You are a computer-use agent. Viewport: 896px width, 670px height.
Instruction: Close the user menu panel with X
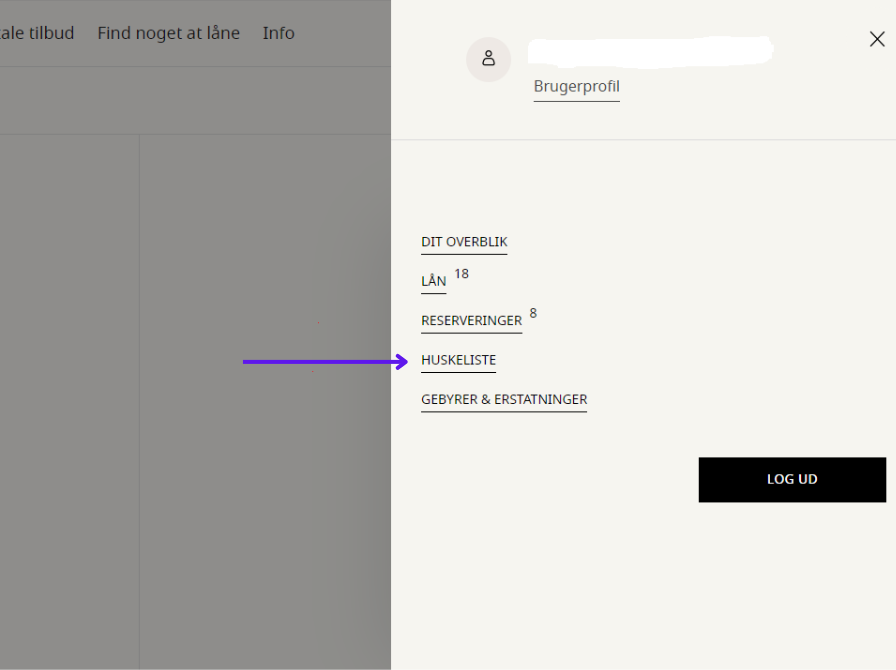[876, 39]
